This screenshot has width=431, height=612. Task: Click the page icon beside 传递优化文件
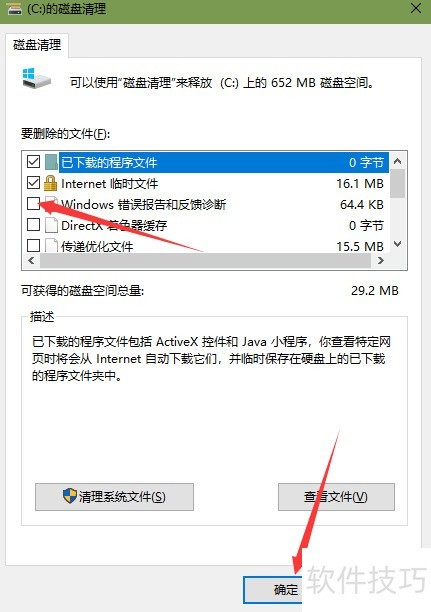[51, 245]
